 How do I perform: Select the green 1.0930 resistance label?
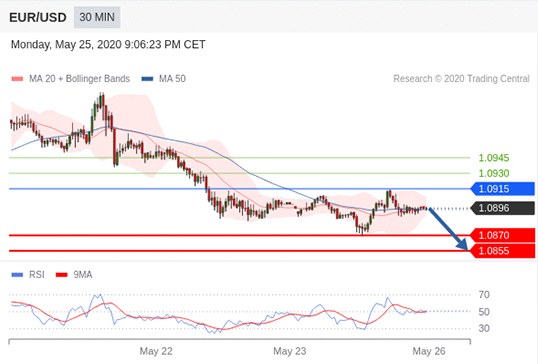(x=494, y=173)
